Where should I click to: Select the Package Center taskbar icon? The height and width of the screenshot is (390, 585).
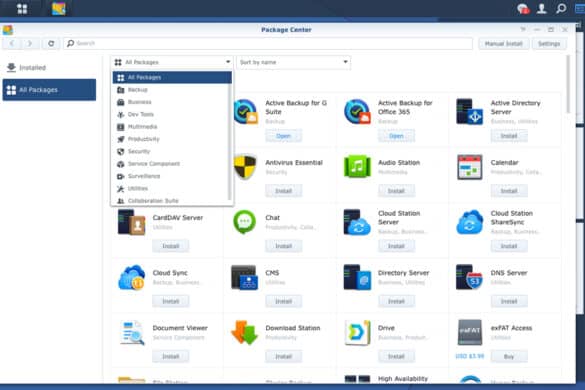coord(59,9)
